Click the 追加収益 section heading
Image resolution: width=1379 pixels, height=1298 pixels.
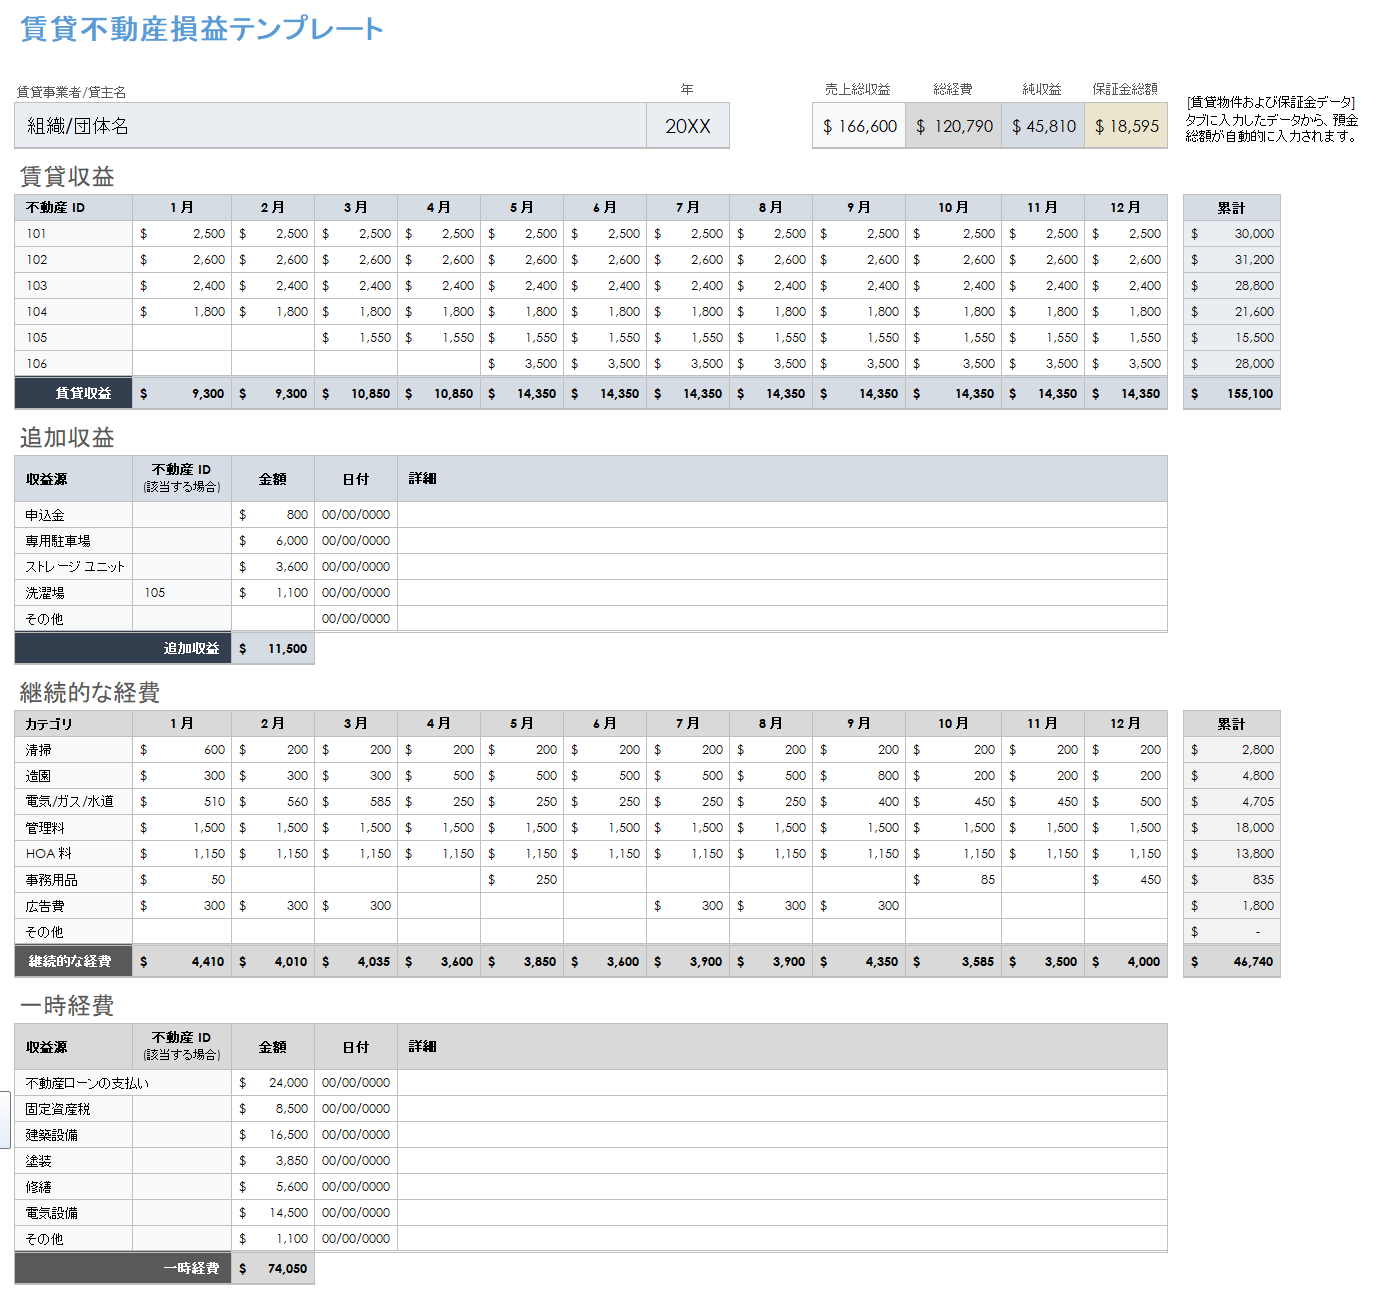point(67,438)
